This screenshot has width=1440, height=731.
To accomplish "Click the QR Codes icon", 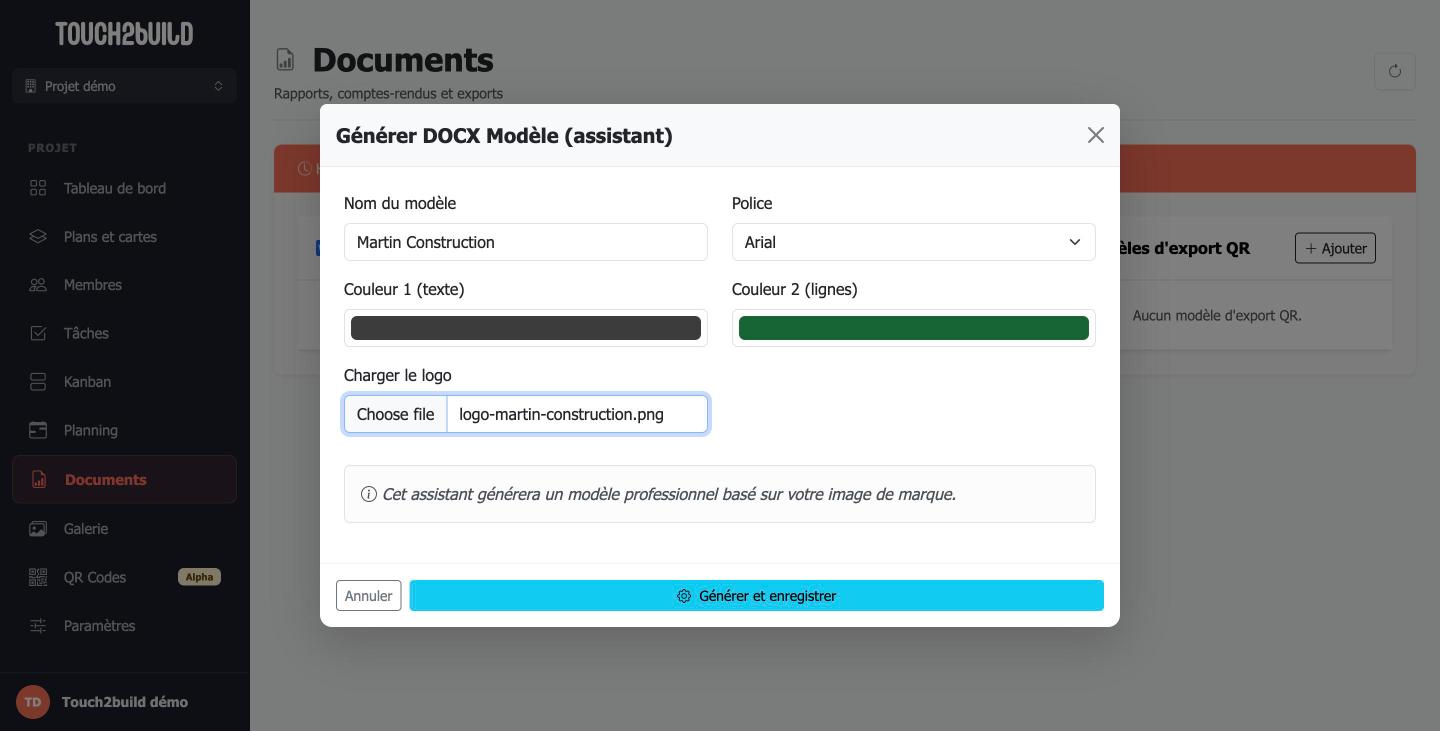I will click(x=38, y=577).
